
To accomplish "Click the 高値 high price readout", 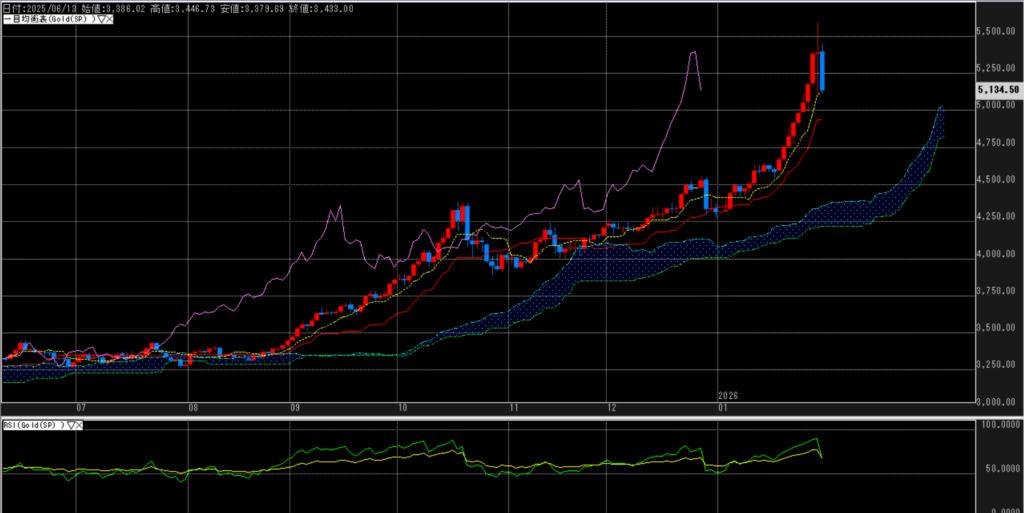I will pyautogui.click(x=182, y=8).
